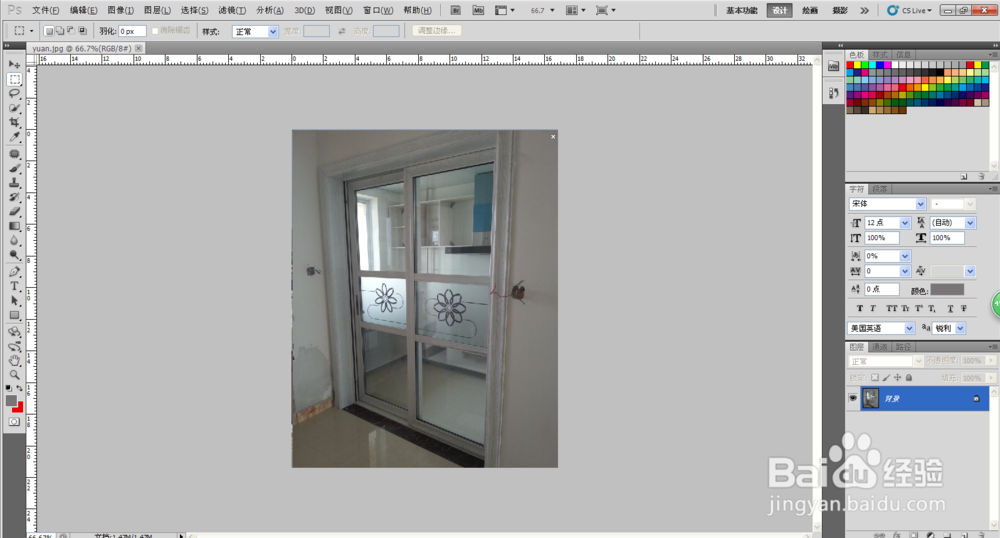Switch to the 基本功能 workspace
Viewport: 1000px width, 538px height.
click(x=742, y=10)
